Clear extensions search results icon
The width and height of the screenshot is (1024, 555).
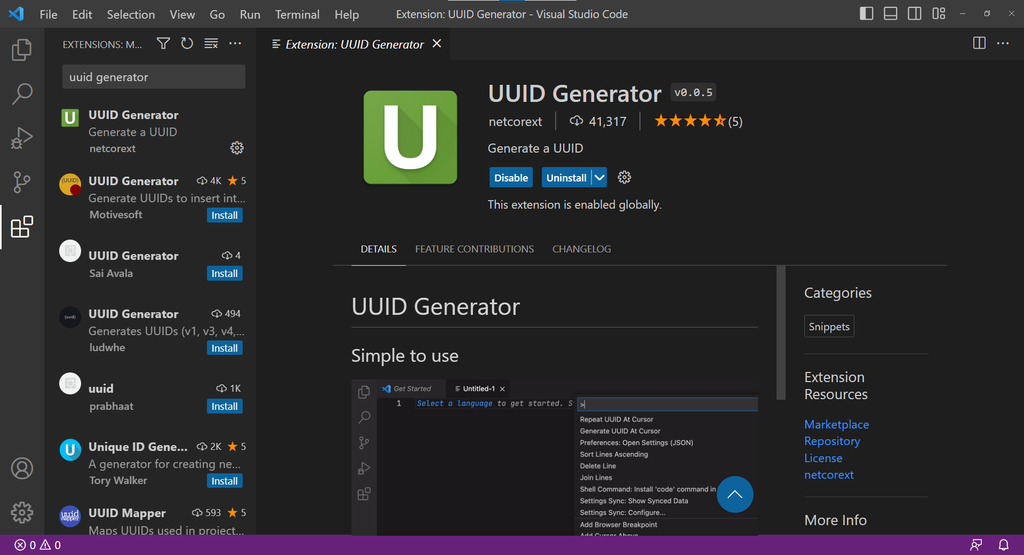click(211, 44)
